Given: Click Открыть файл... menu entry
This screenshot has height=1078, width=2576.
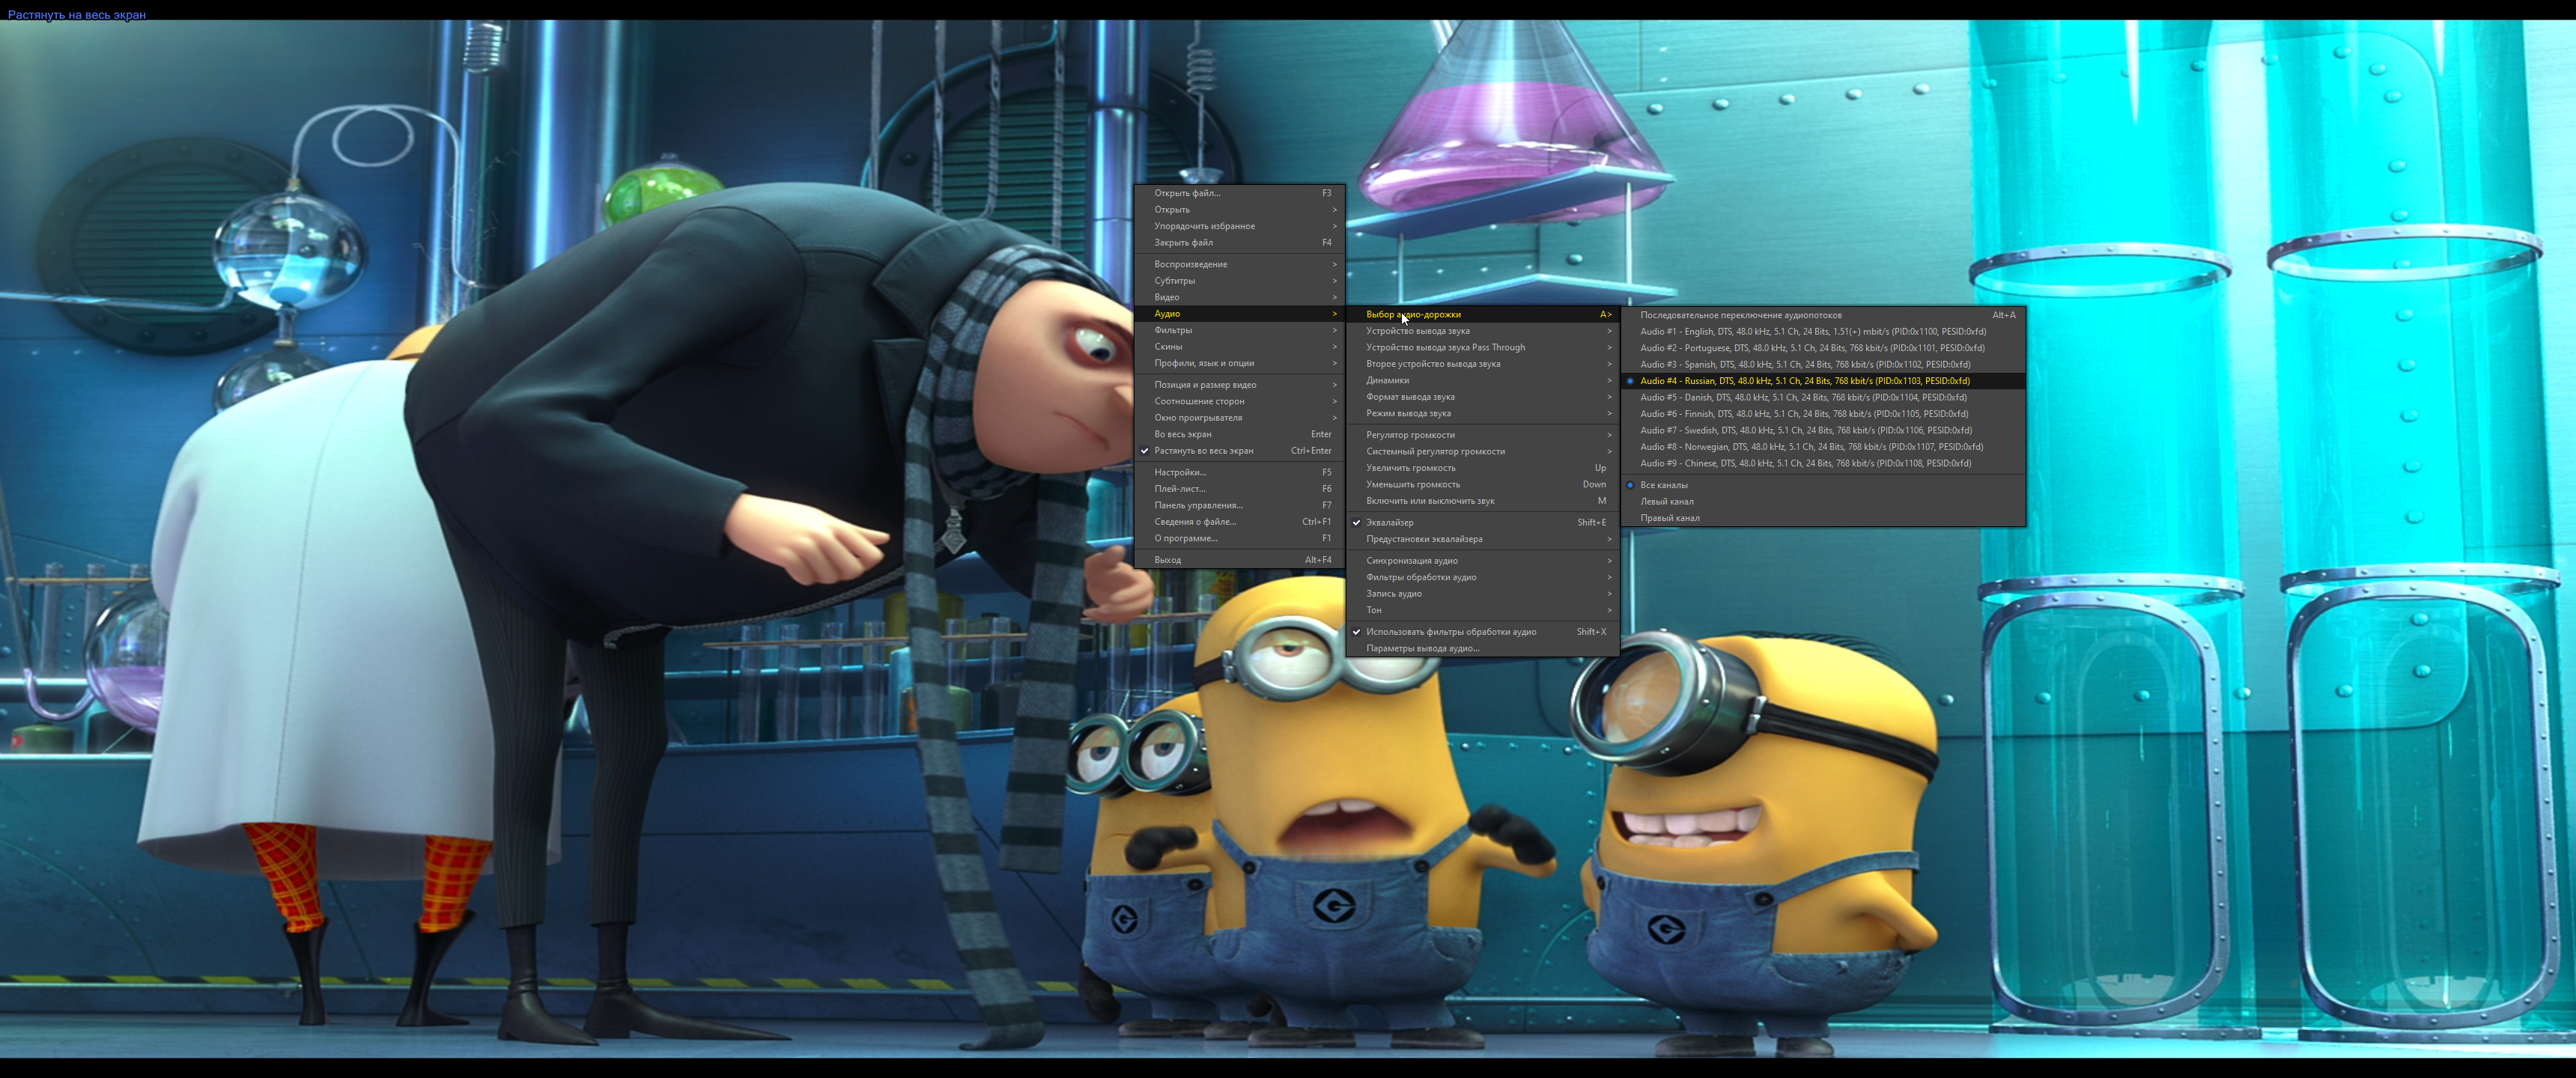Looking at the screenshot, I should [1187, 193].
